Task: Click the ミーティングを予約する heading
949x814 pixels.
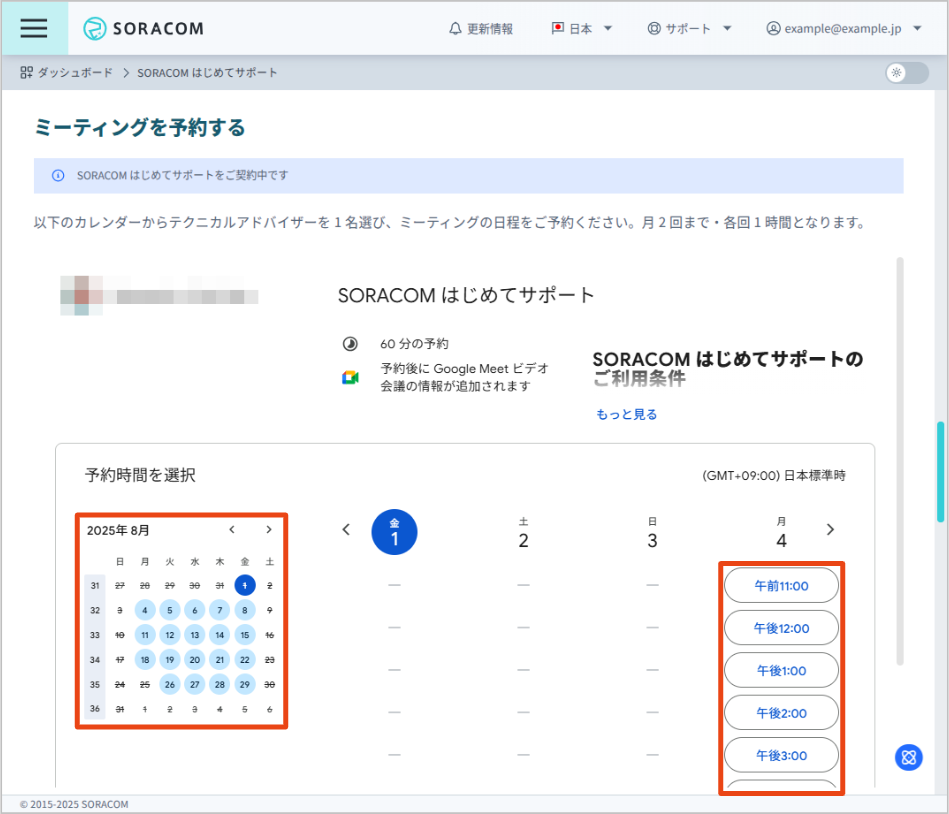Action: (140, 128)
